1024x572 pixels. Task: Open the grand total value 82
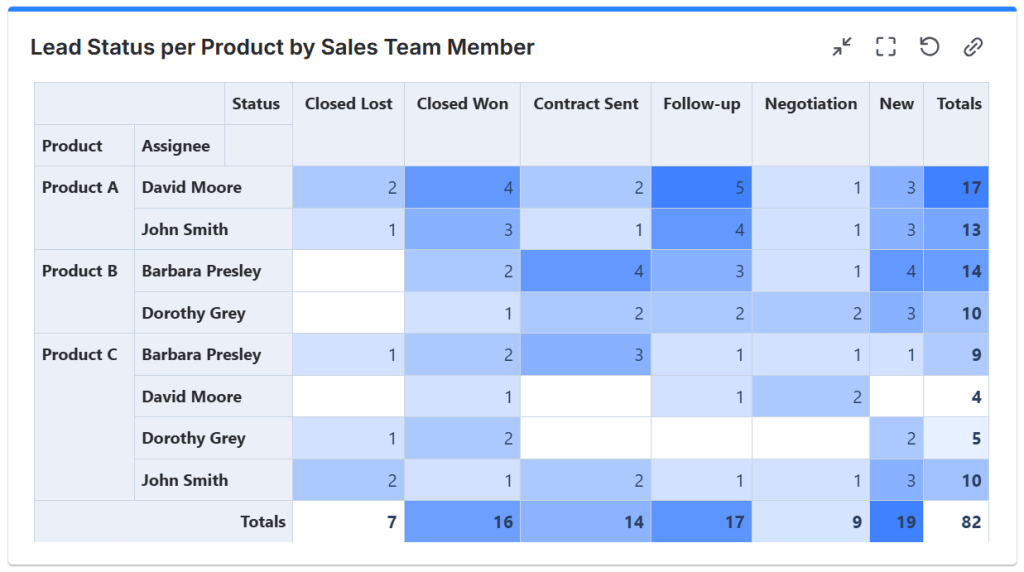pos(970,522)
